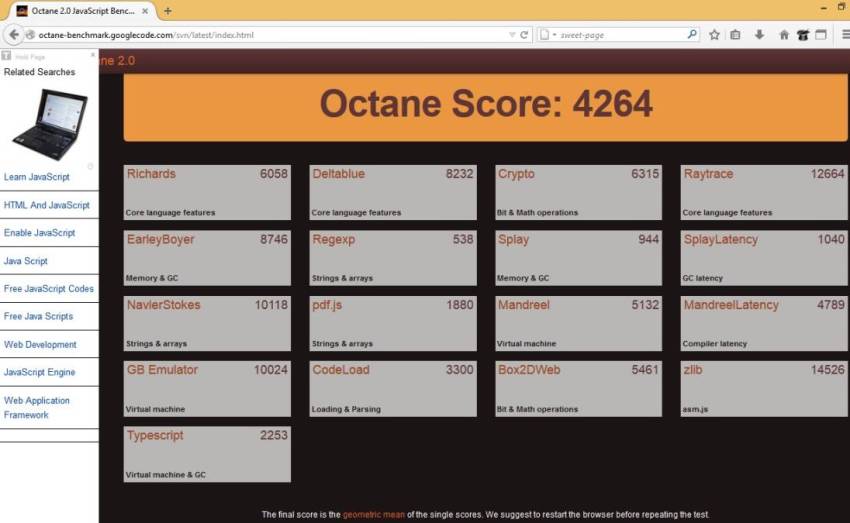The image size is (850, 523).
Task: Click GC latency label under SplayLatency
Action: pyautogui.click(x=703, y=279)
